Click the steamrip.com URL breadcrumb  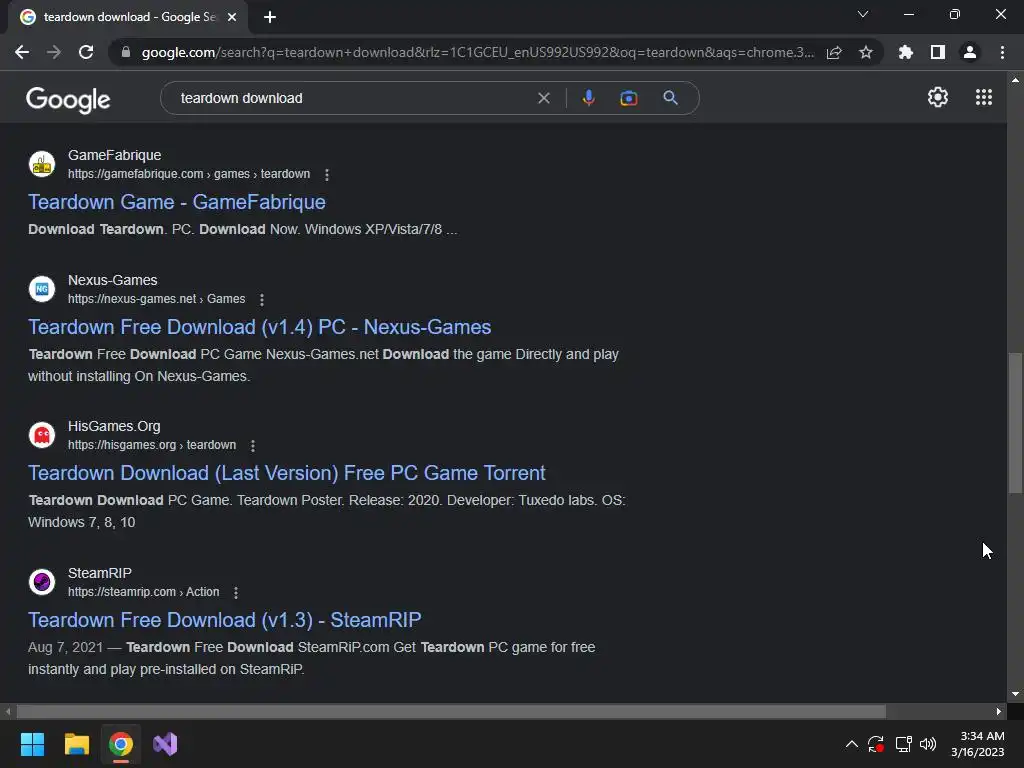[x=144, y=592]
